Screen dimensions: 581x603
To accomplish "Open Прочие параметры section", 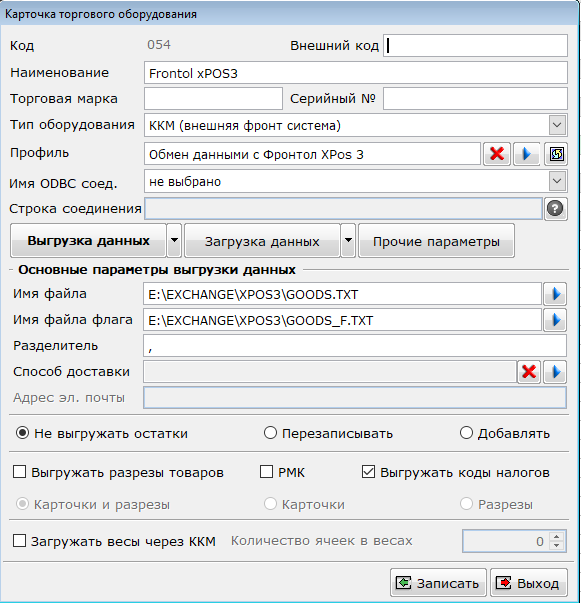I will tap(436, 241).
